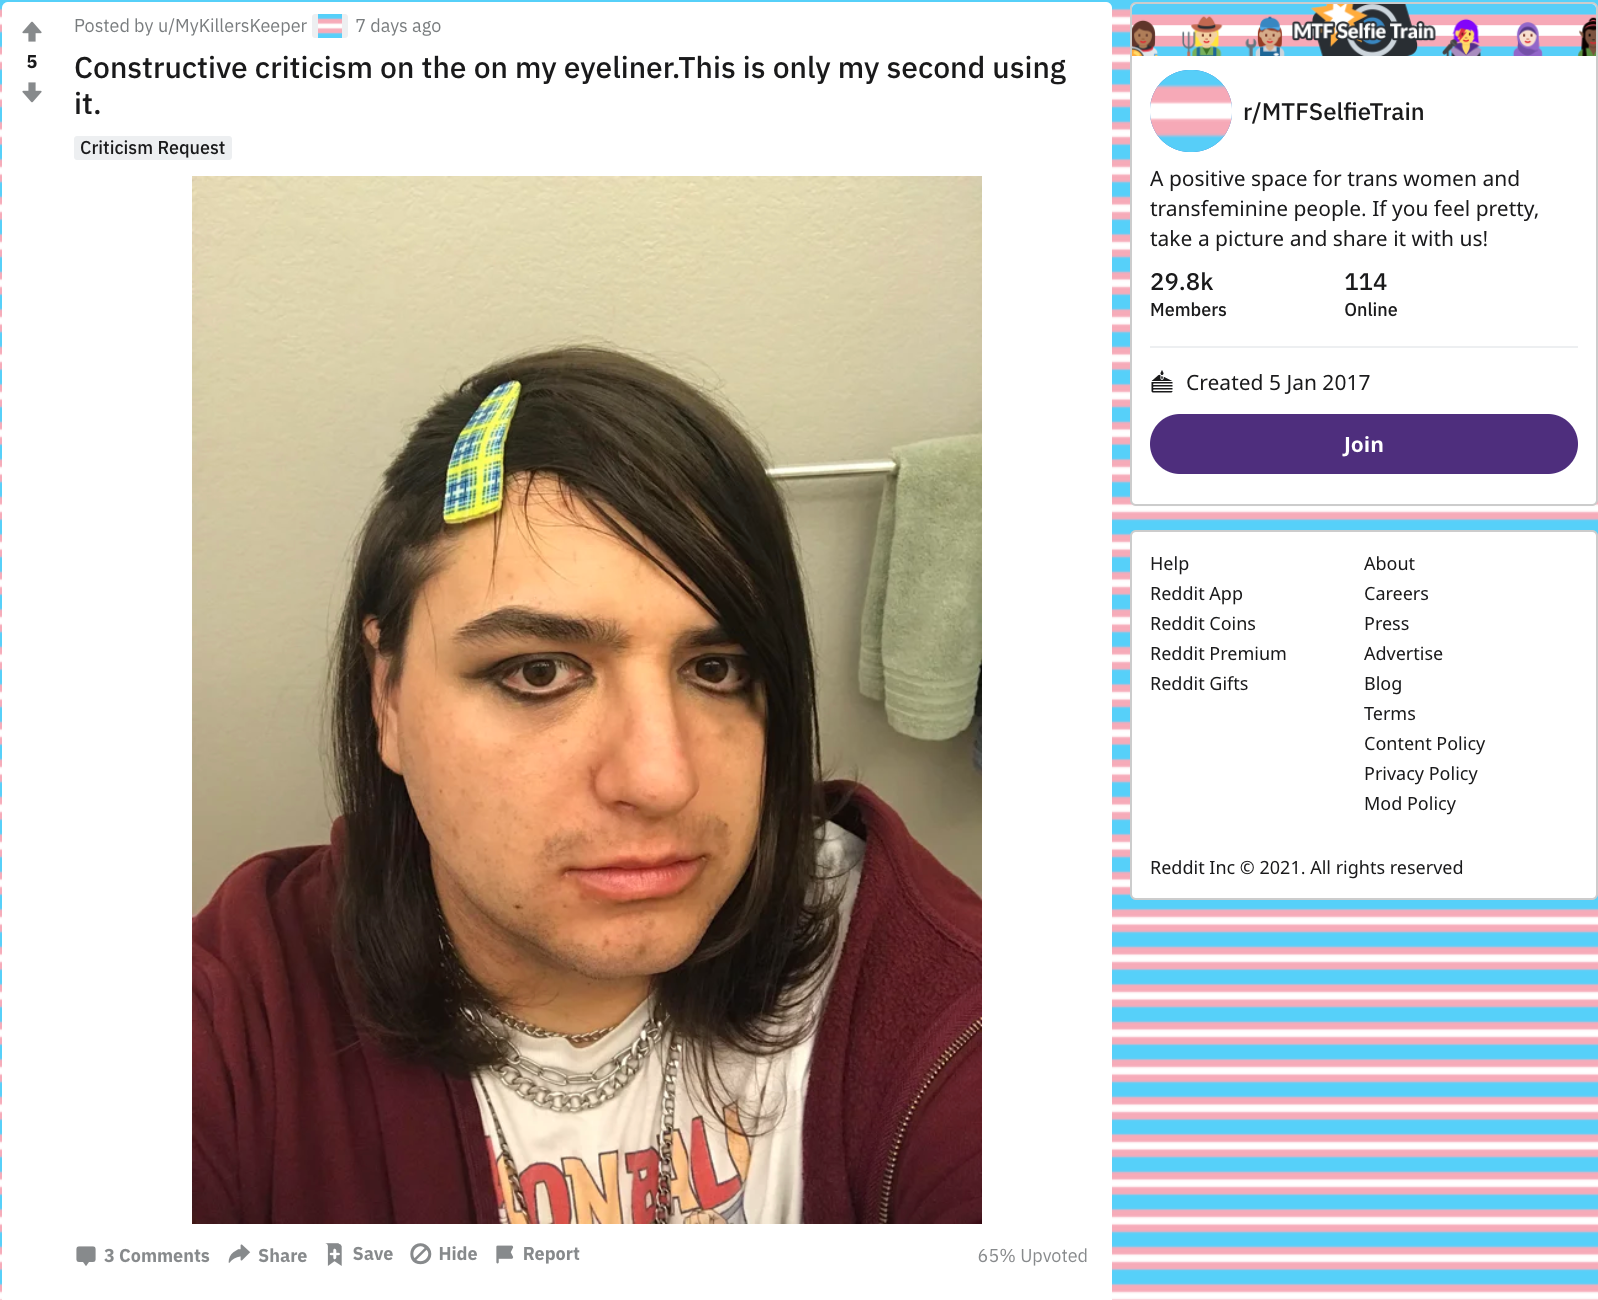Screen dimensions: 1598x1300
Task: Open the Reddit Premium link
Action: pos(1218,654)
